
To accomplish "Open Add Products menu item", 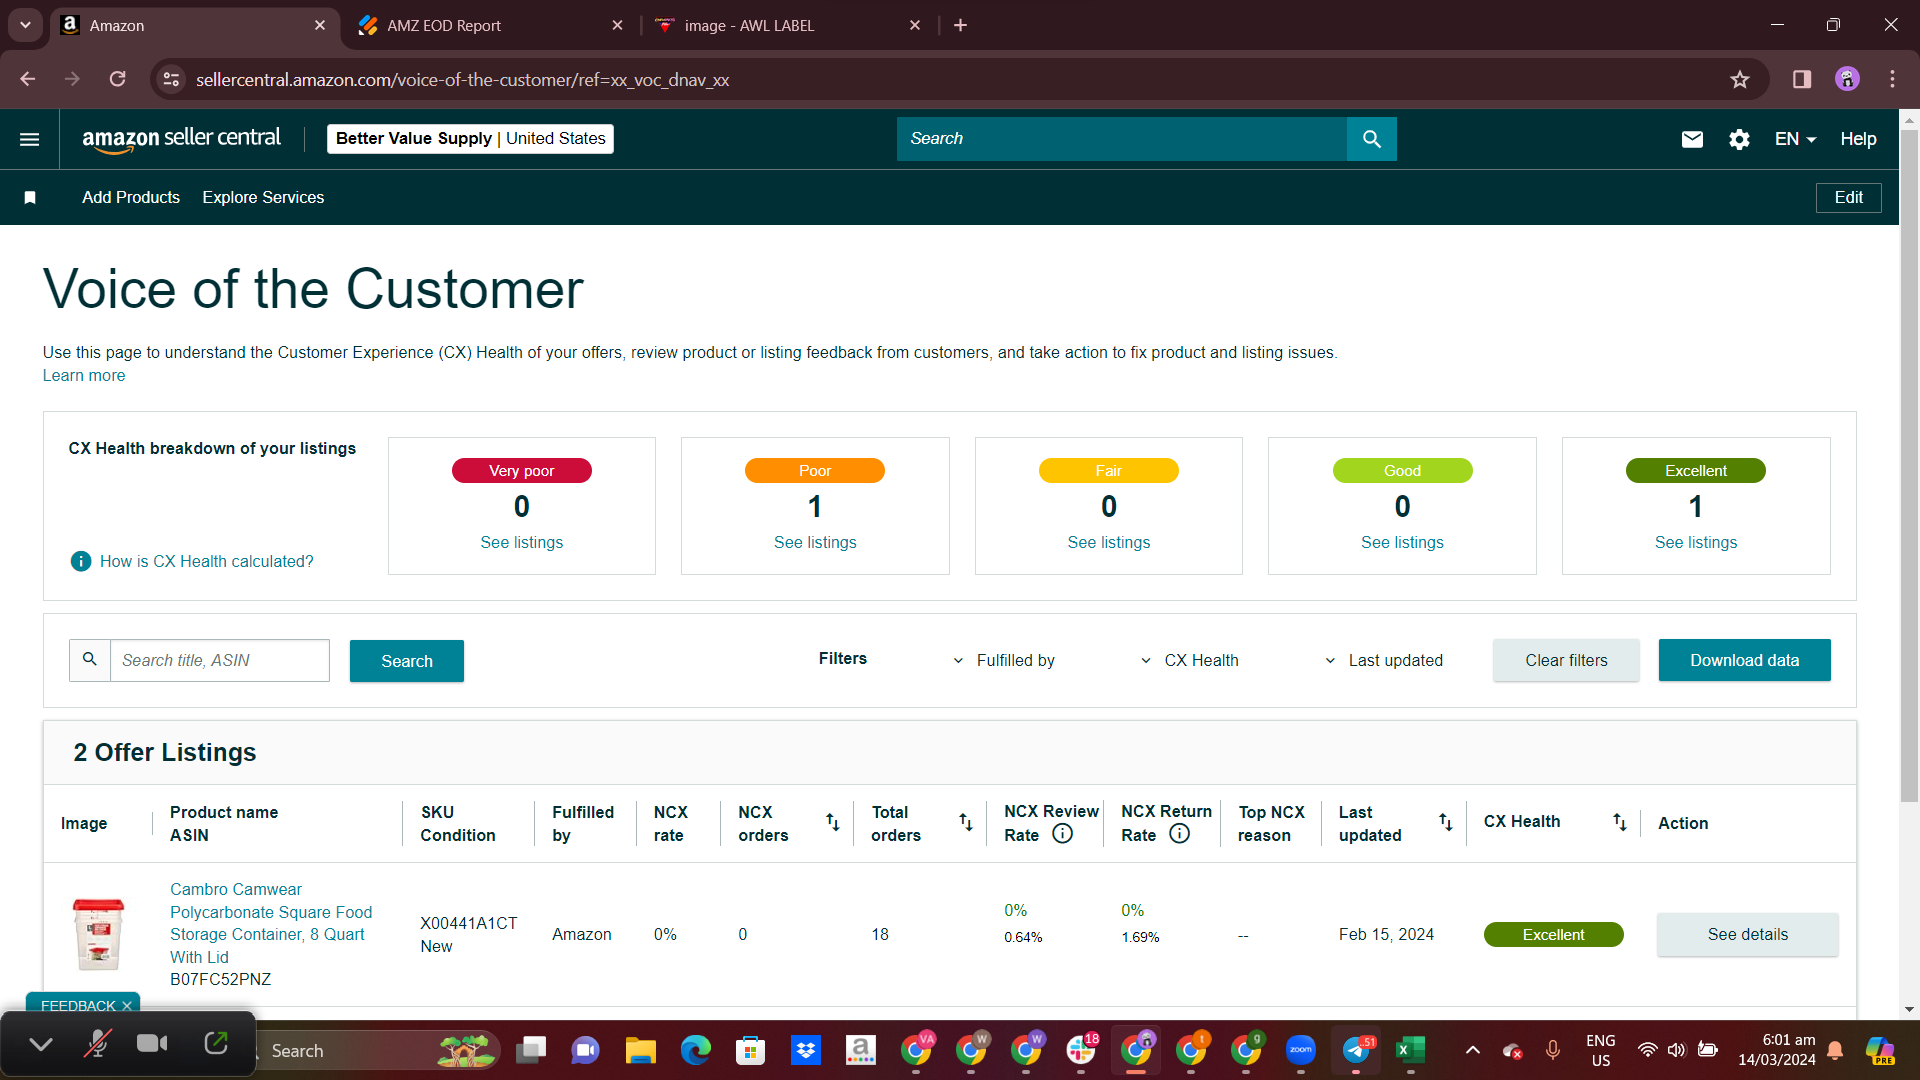I will (131, 198).
